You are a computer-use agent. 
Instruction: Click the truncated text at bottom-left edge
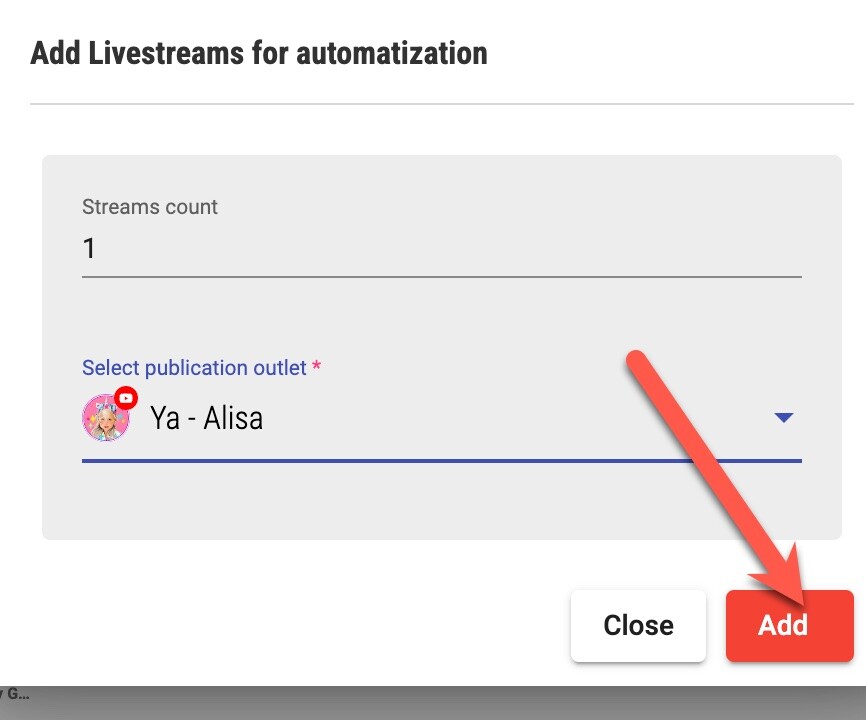pos(14,691)
